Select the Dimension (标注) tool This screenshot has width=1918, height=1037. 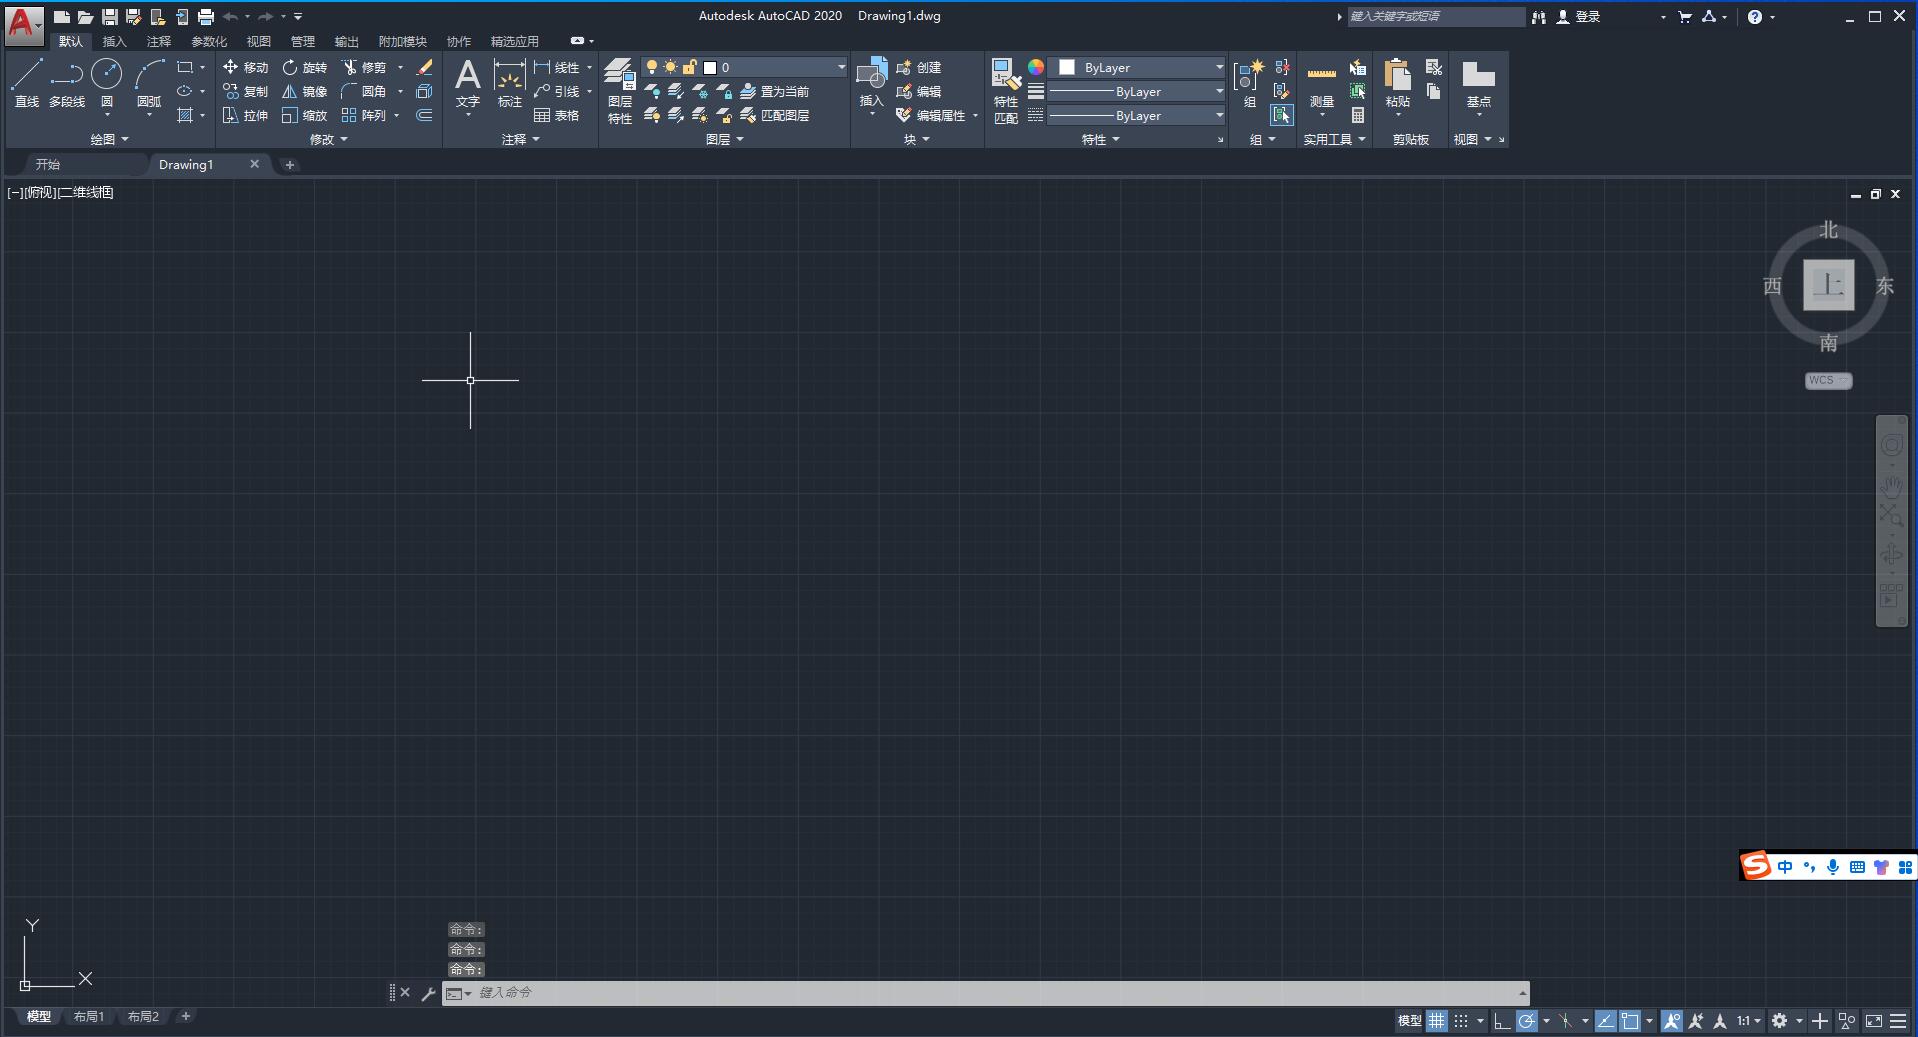coord(510,84)
